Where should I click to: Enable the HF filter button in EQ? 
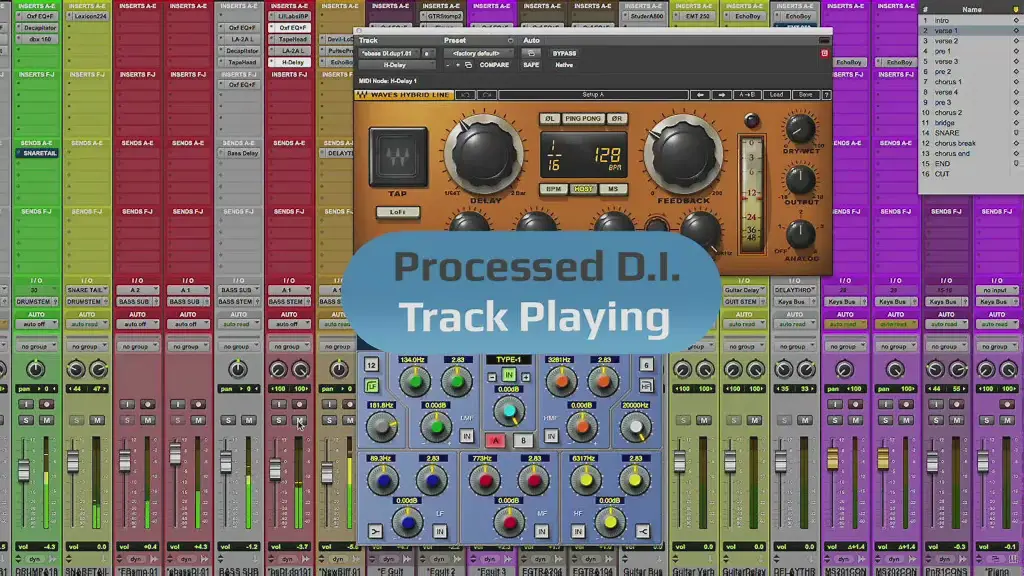(x=646, y=386)
